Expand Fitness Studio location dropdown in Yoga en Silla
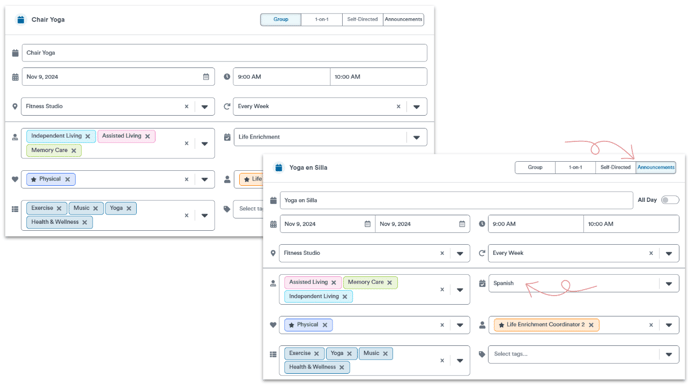The image size is (688, 385). click(x=460, y=253)
